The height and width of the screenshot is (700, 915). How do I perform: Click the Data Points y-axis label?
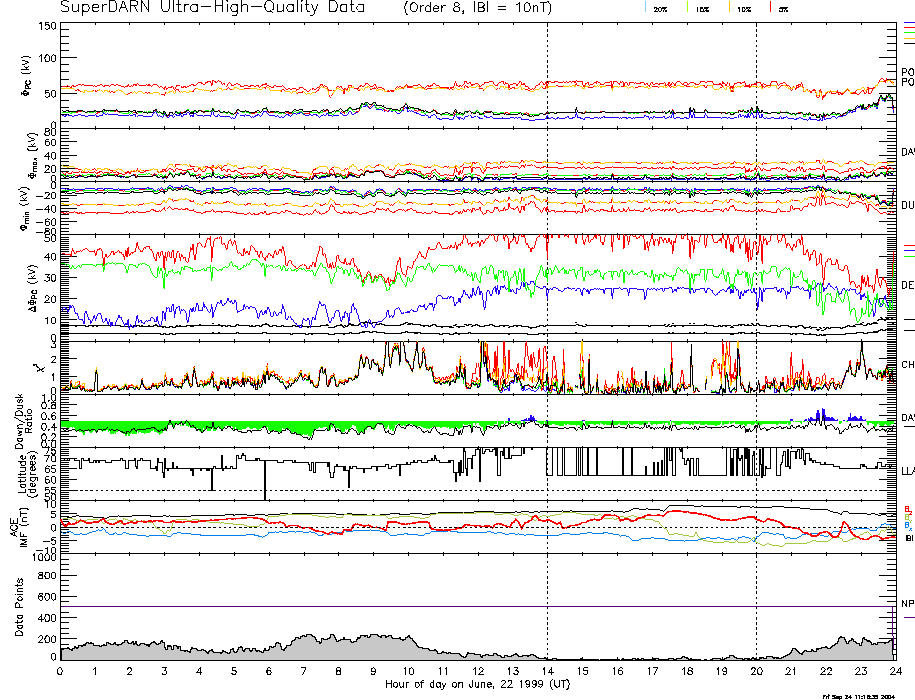click(18, 614)
